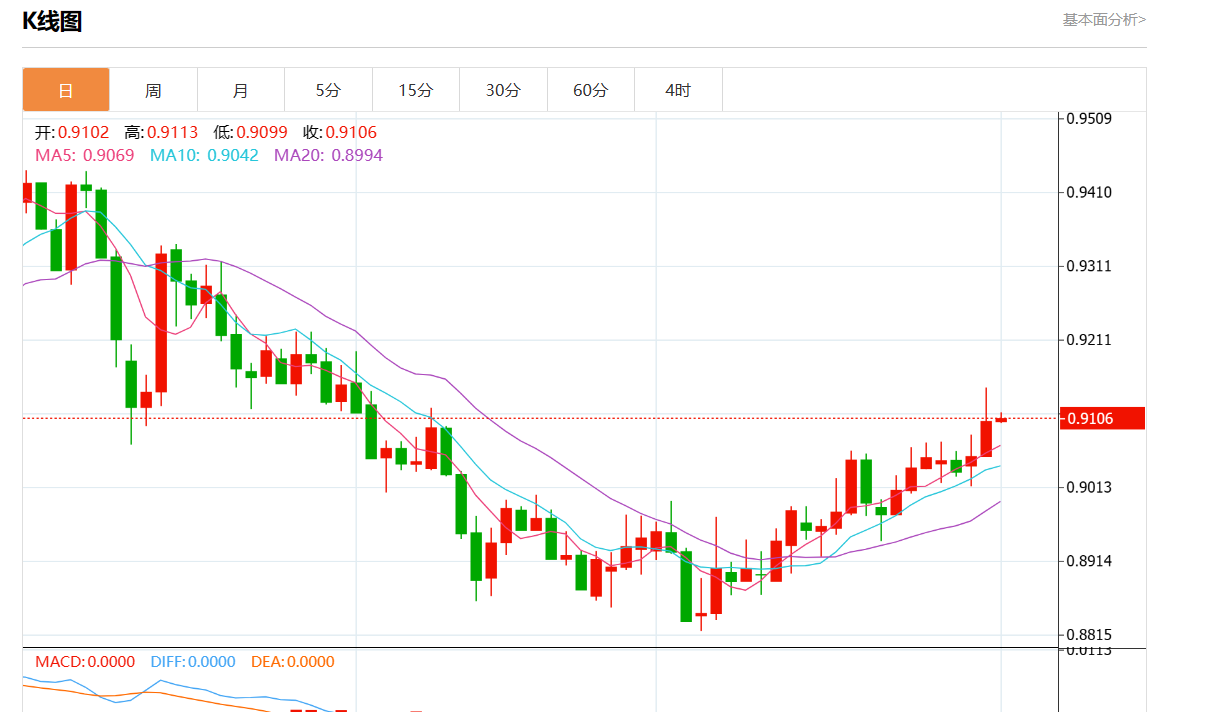Click the 0.8815 price axis label
The image size is (1210, 712).
(1089, 635)
